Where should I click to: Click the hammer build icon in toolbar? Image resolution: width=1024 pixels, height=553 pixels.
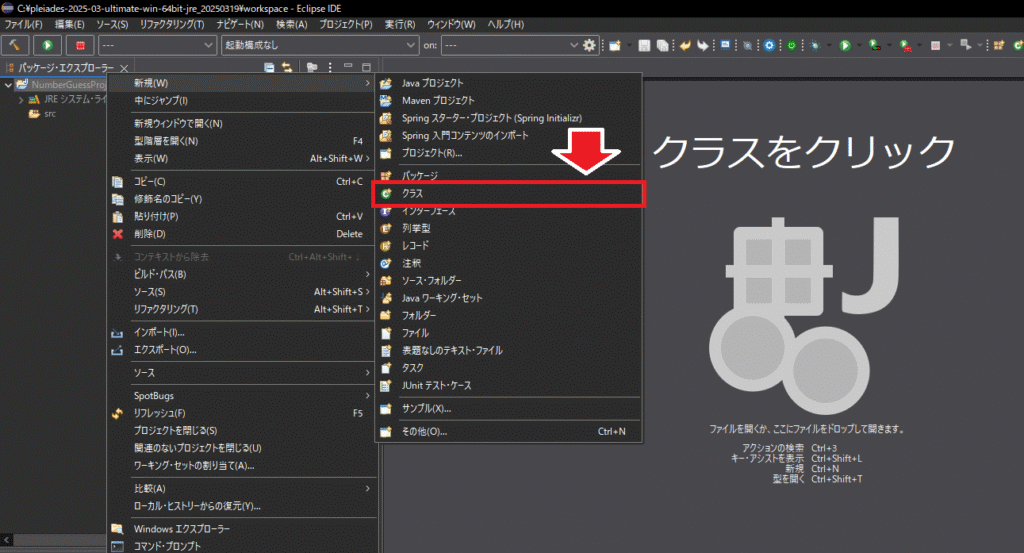(15, 45)
